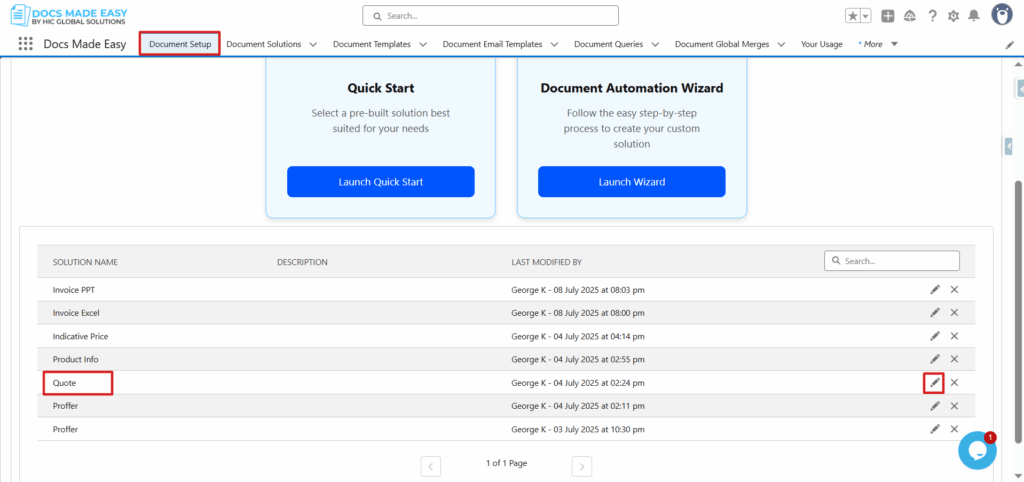
Task: Click the Docs Made Easy logo
Action: [x=69, y=16]
